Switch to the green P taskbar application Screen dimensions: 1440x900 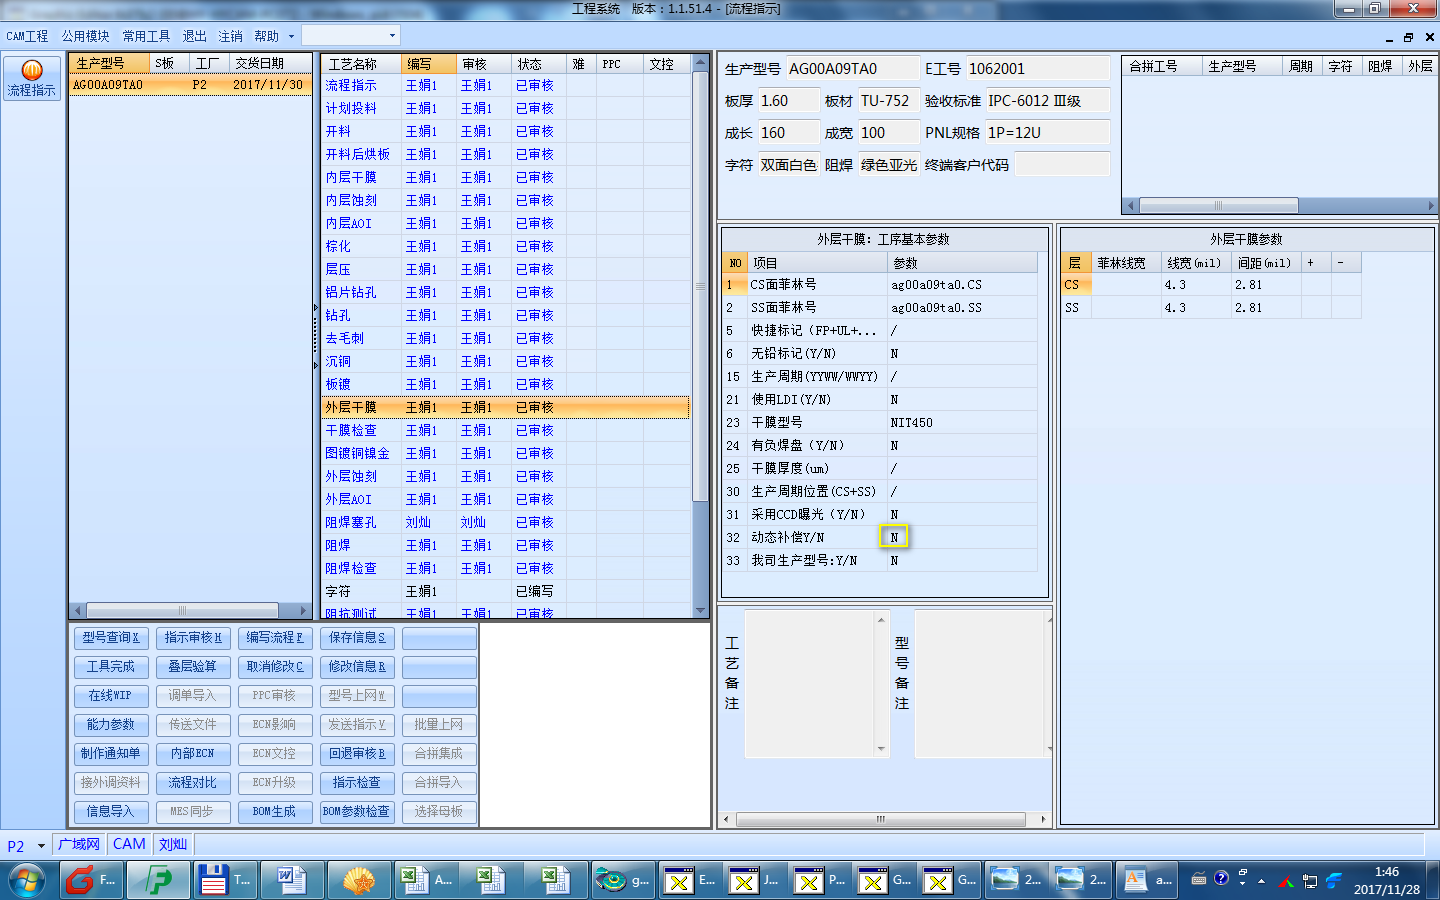point(157,880)
